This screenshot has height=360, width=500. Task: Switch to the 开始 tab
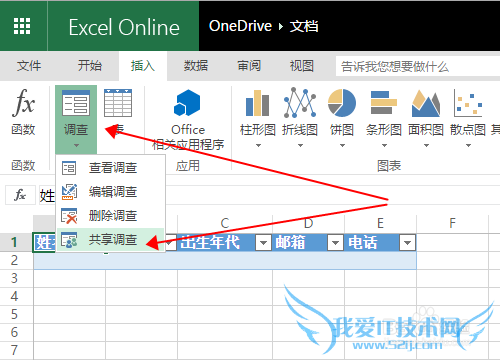click(90, 66)
